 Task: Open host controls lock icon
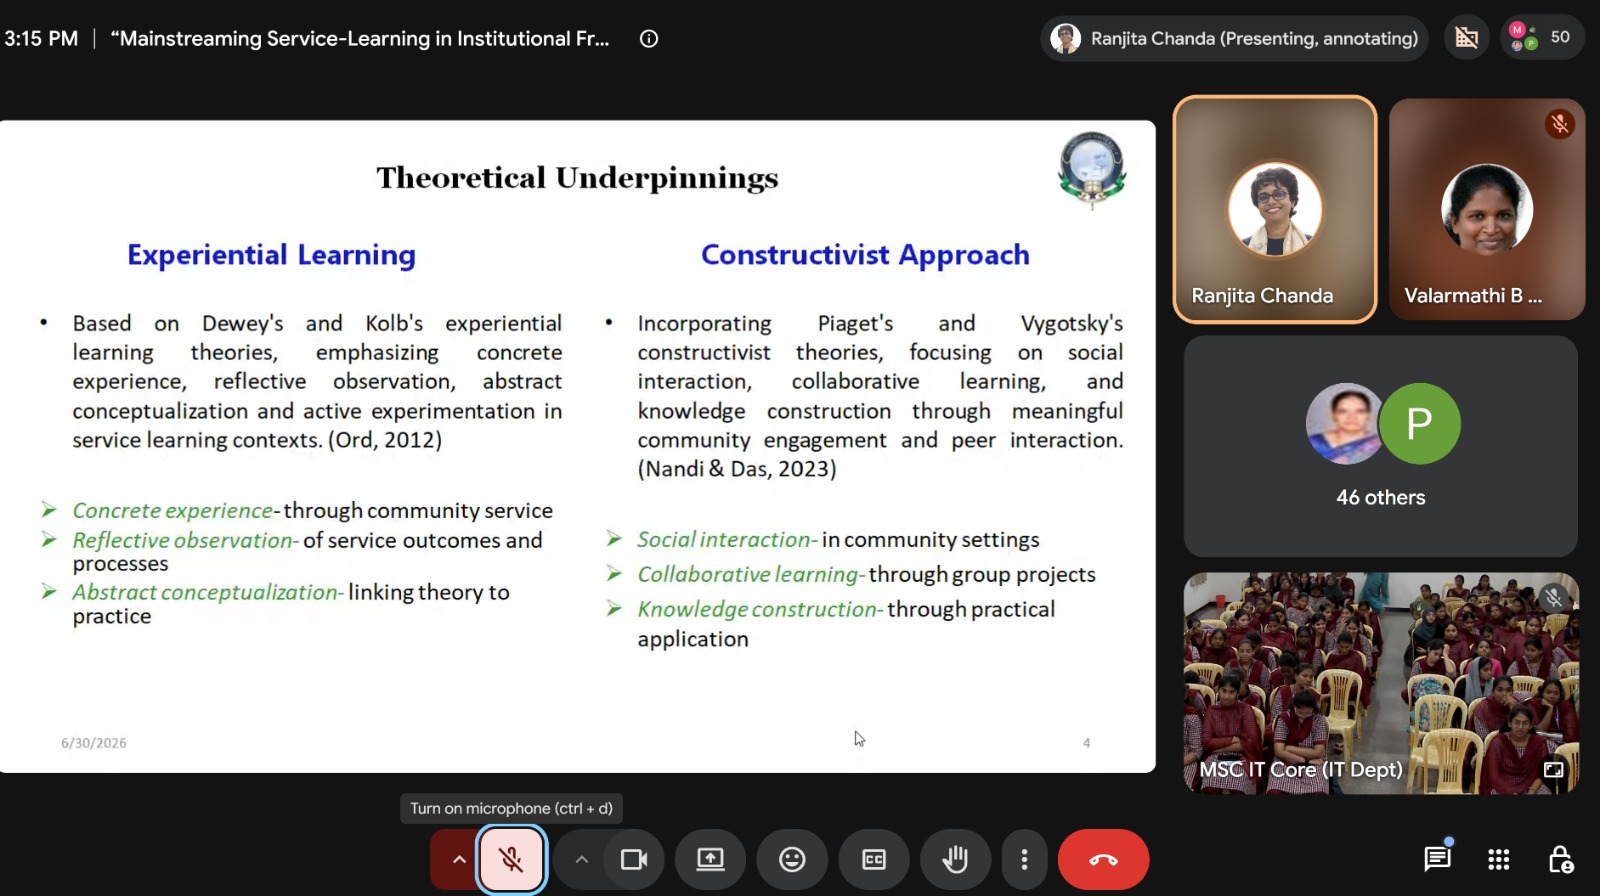tap(1560, 859)
